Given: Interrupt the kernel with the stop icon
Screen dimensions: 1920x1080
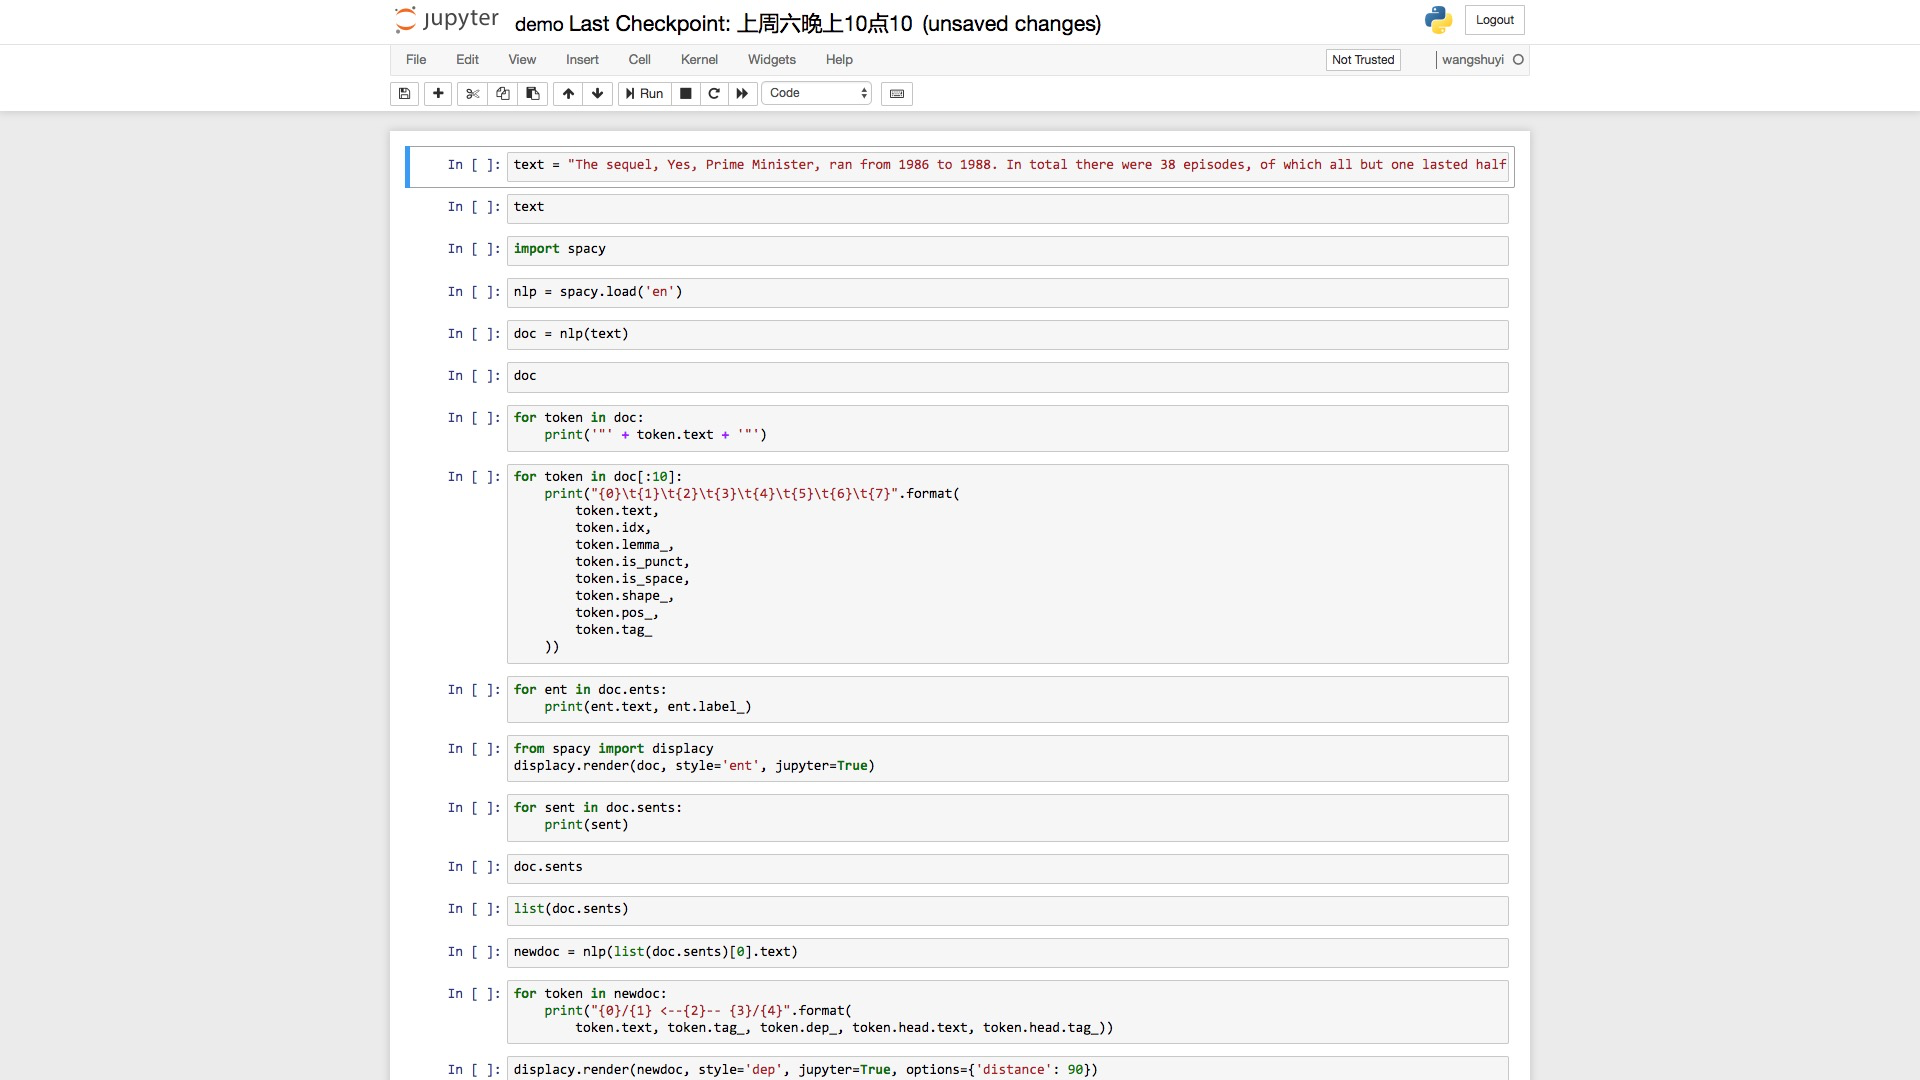Looking at the screenshot, I should [686, 94].
